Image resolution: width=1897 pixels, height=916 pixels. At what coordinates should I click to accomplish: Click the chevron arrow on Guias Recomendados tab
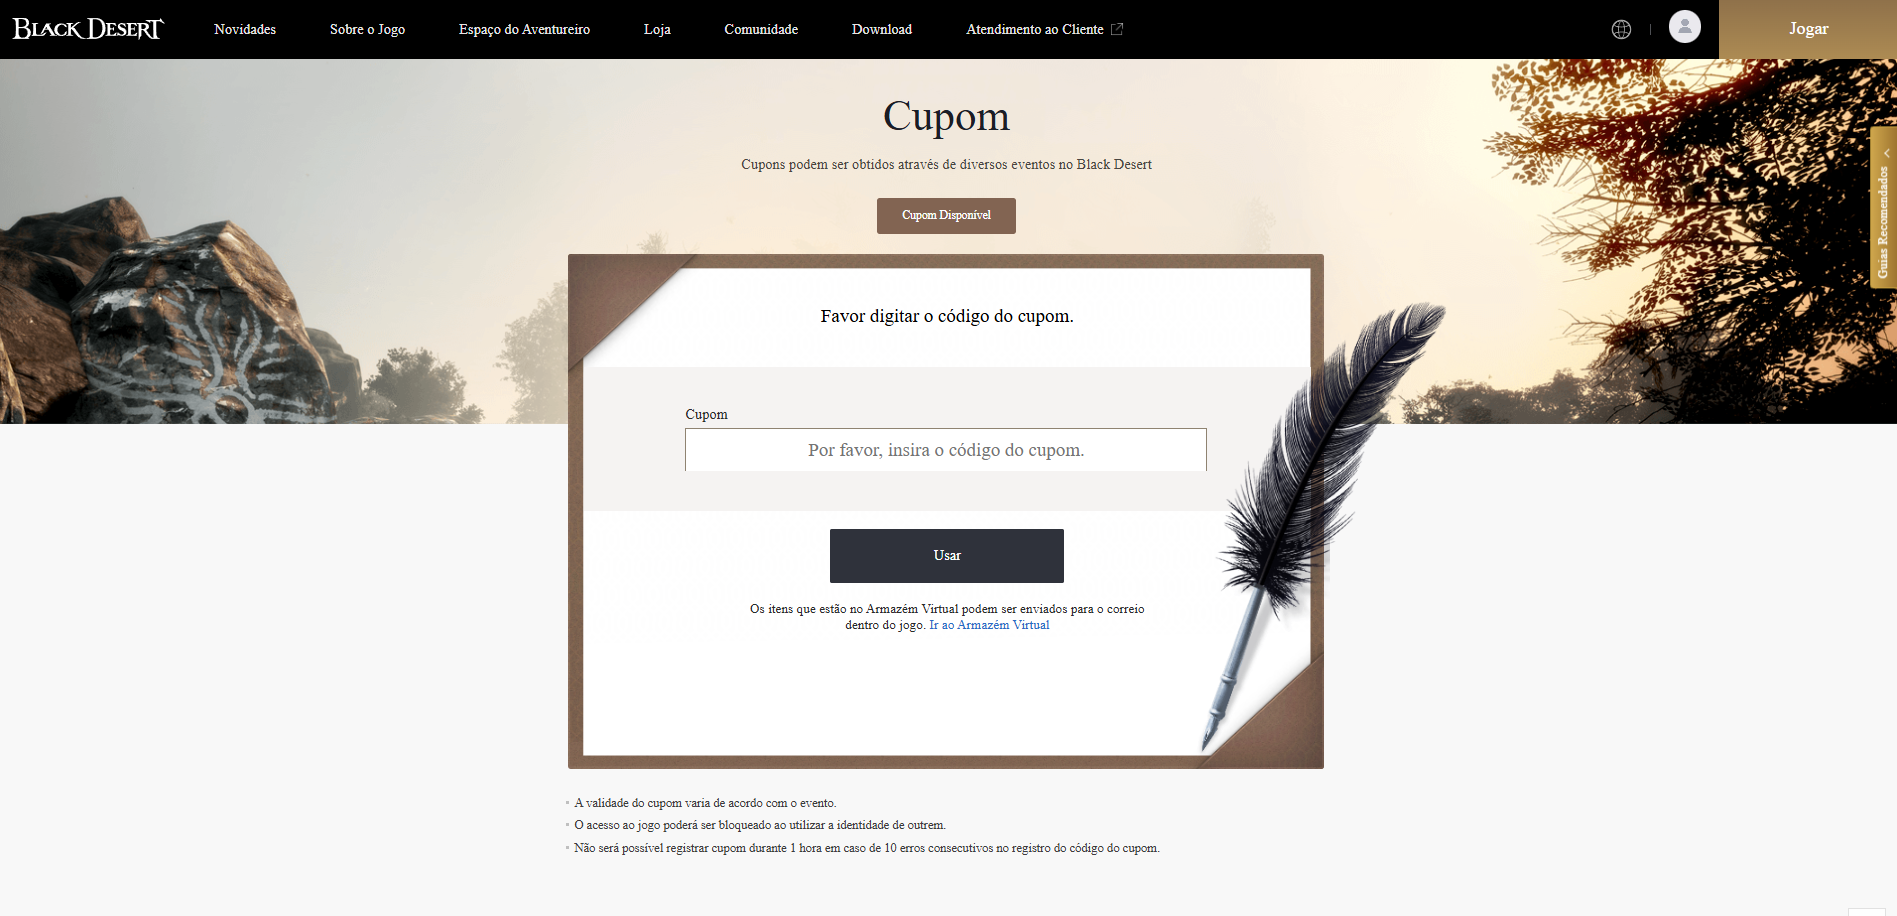[1886, 153]
